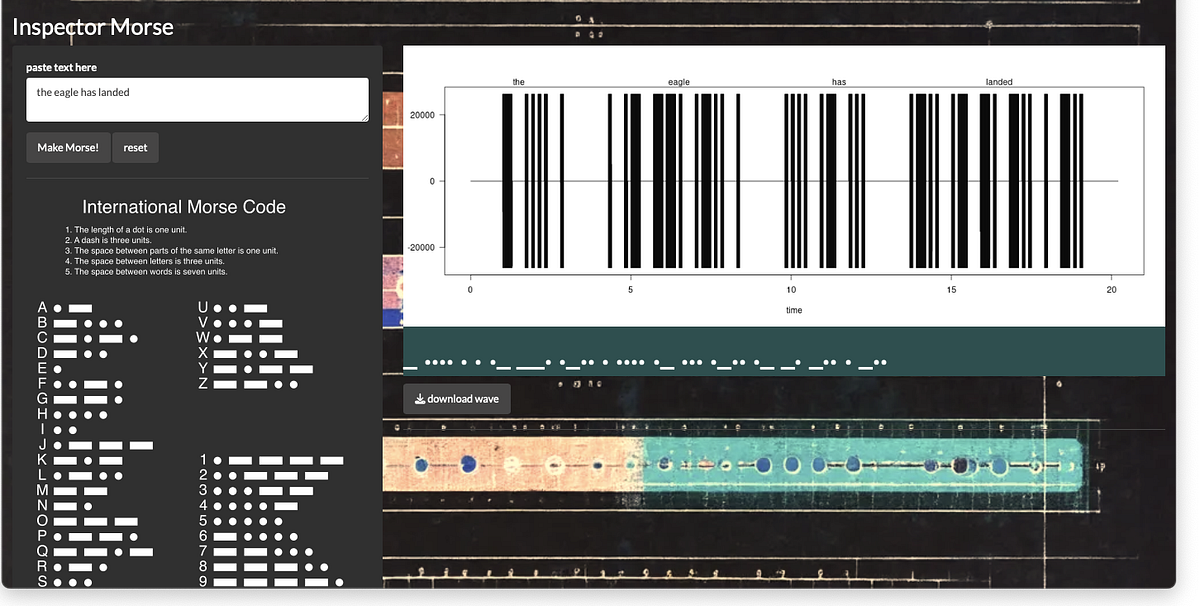Click the reset button
This screenshot has height=606, width=1200.
point(135,147)
